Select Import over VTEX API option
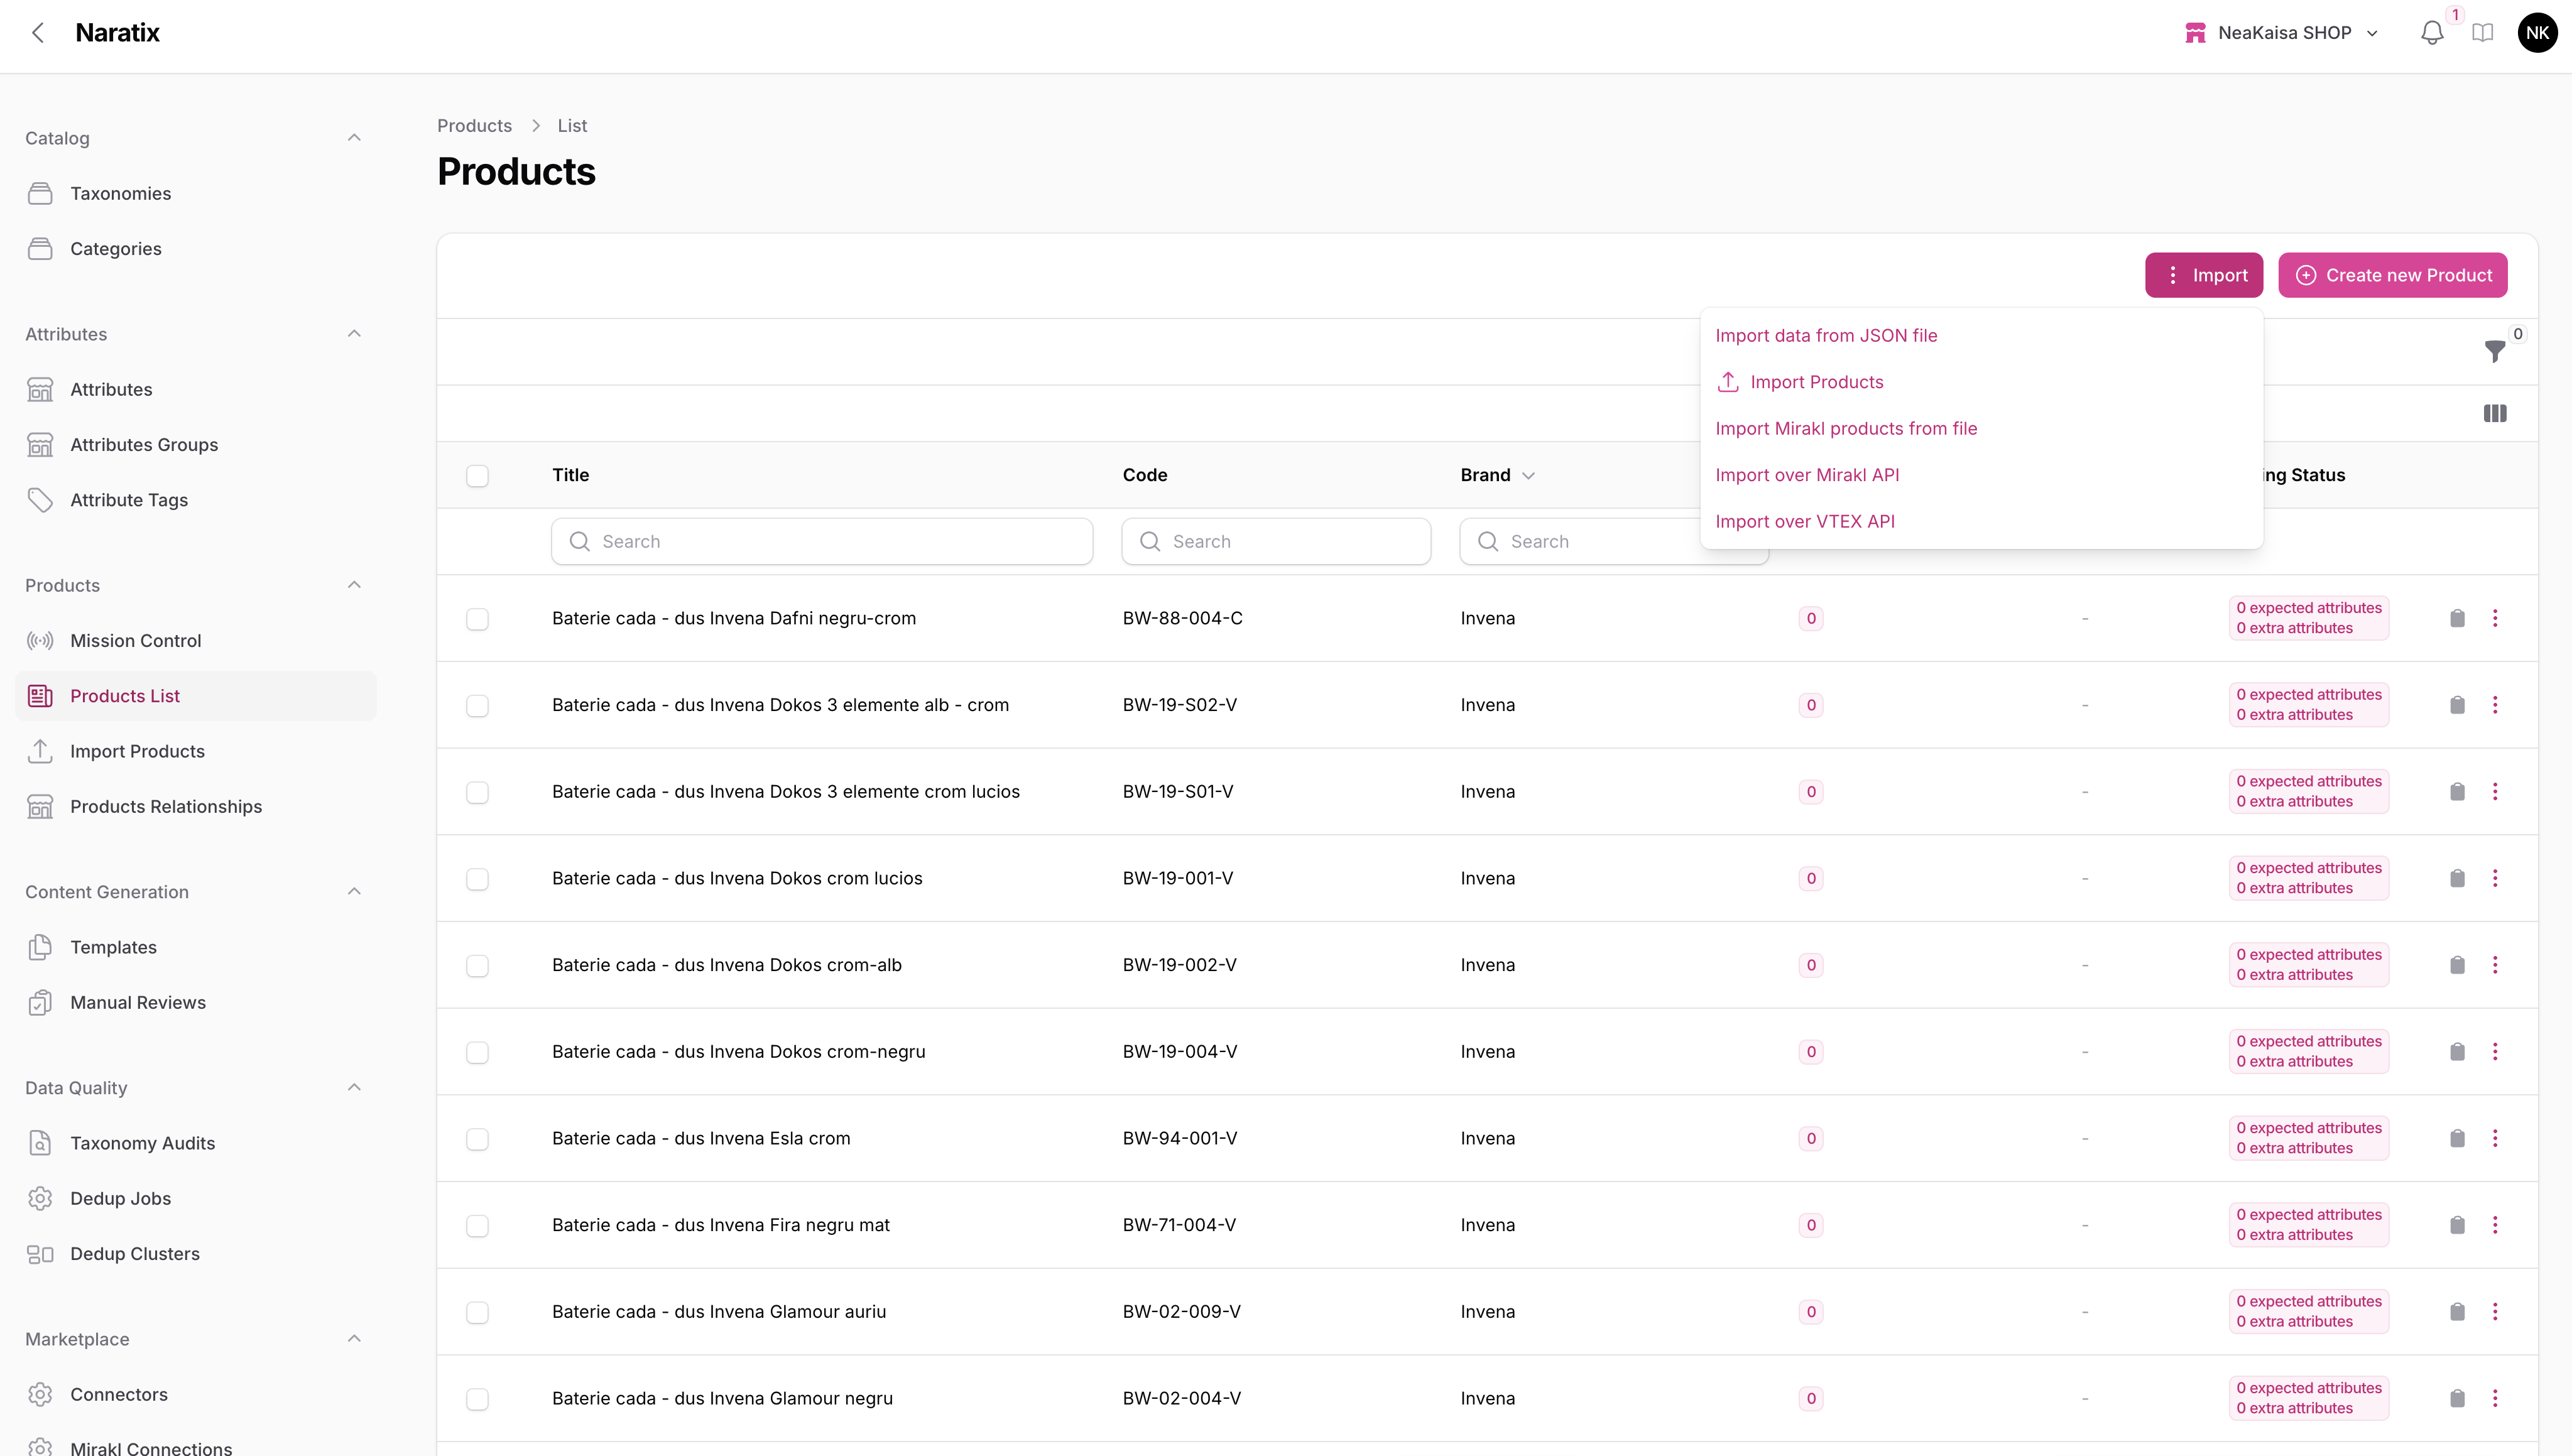 pos(1804,522)
